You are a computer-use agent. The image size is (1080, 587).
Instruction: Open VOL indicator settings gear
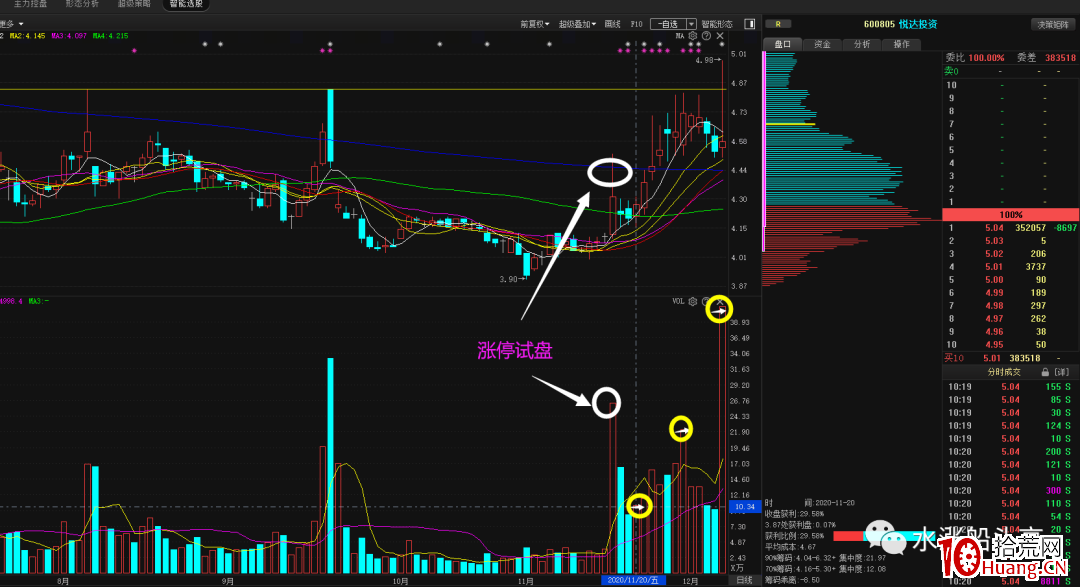click(693, 302)
